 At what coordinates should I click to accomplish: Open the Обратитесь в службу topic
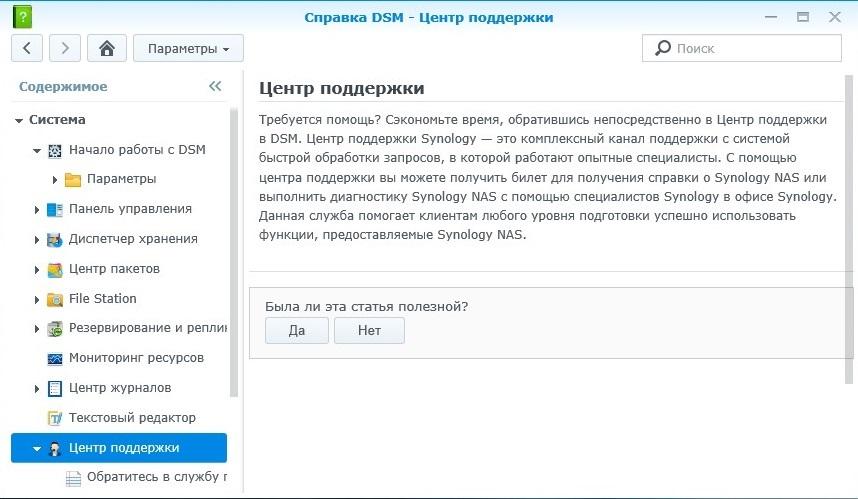(156, 477)
